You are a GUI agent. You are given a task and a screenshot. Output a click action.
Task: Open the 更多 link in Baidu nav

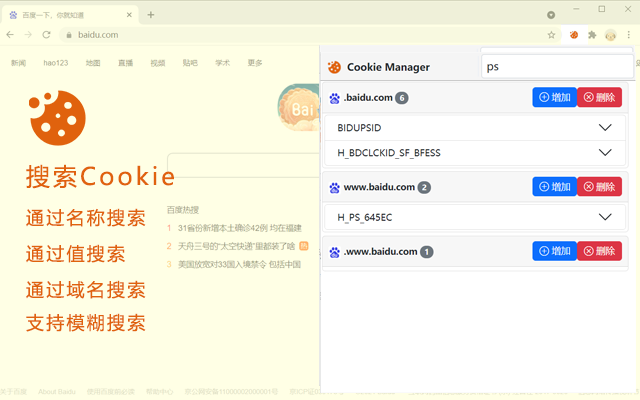(x=255, y=63)
